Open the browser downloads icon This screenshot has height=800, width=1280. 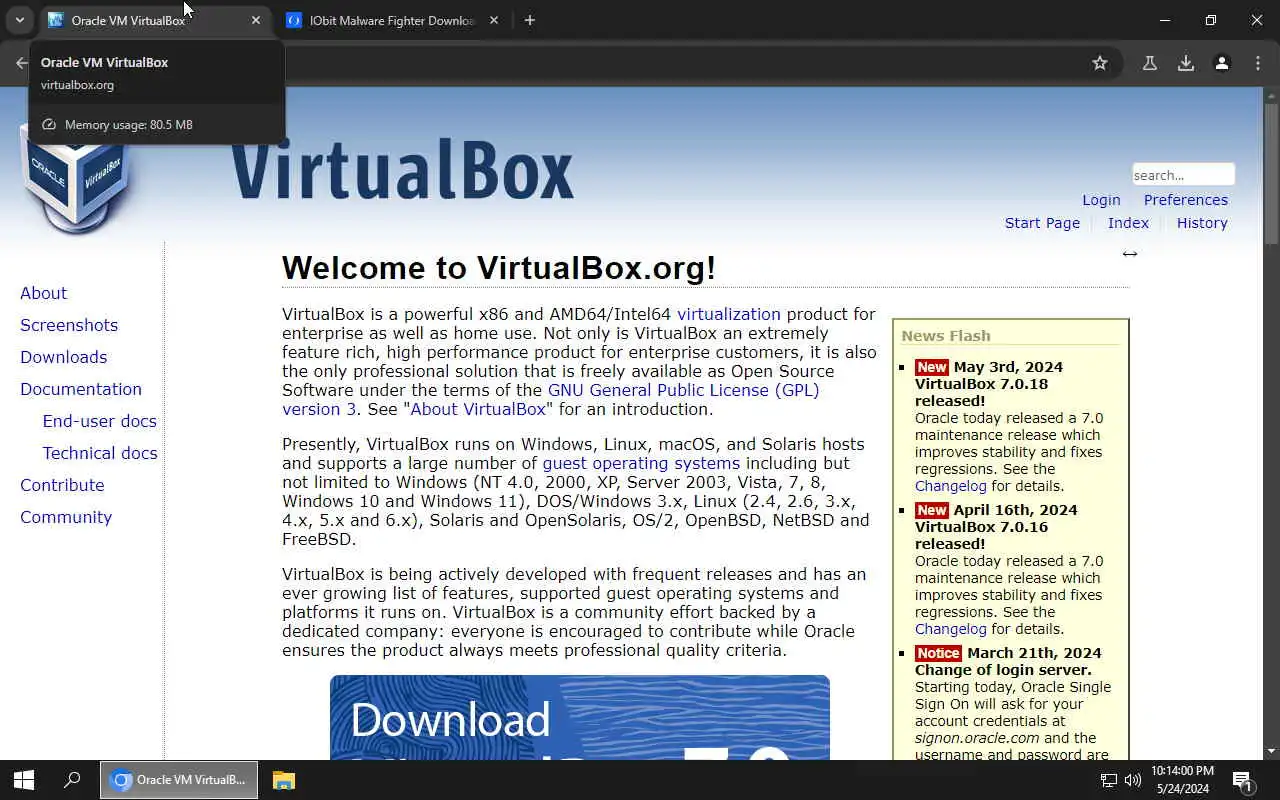click(1186, 63)
